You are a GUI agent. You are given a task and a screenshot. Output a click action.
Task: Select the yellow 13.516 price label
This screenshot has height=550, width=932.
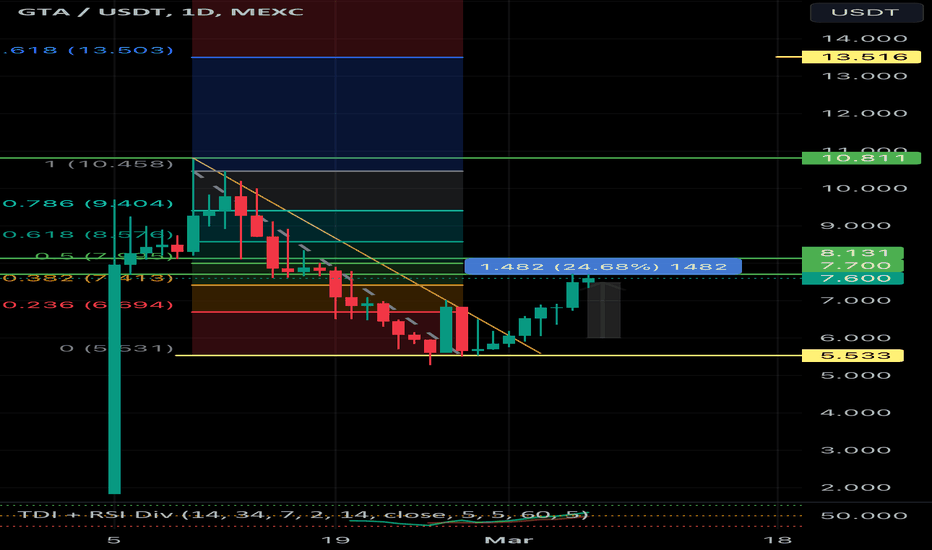click(x=861, y=57)
